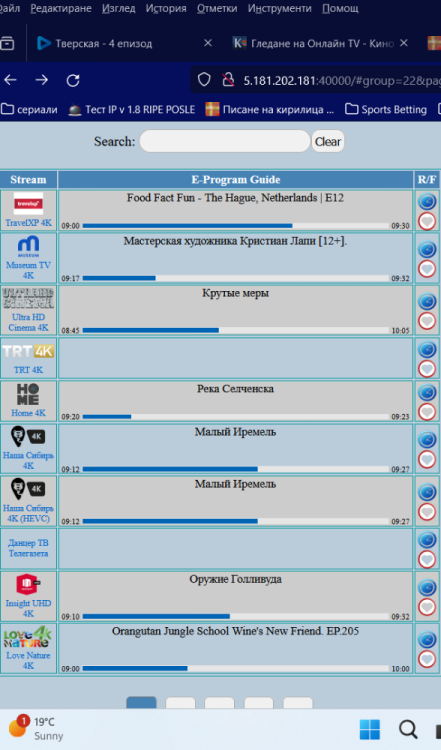Image resolution: width=441 pixels, height=750 pixels.
Task: Toggle favorite heart for Ultra HD Cinema 4K
Action: tap(427, 321)
